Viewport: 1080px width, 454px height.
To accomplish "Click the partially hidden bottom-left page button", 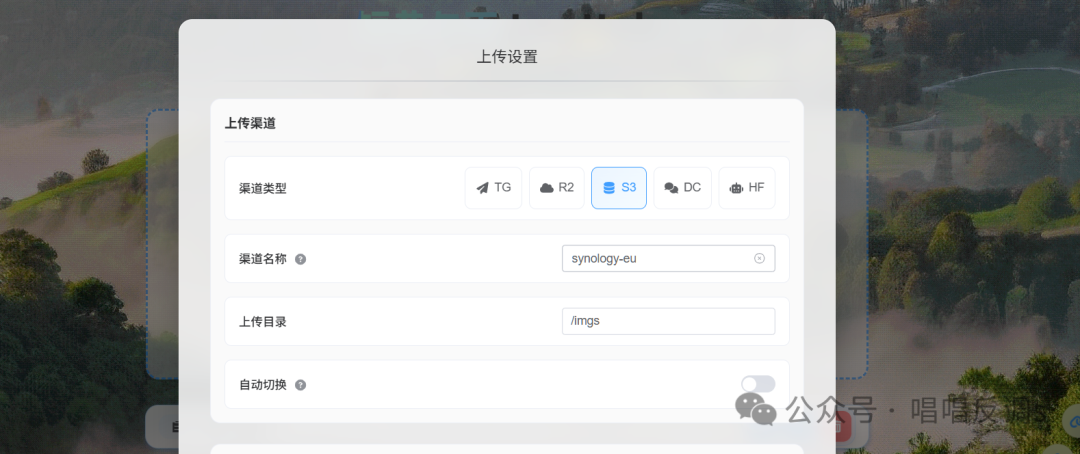I will pos(162,428).
